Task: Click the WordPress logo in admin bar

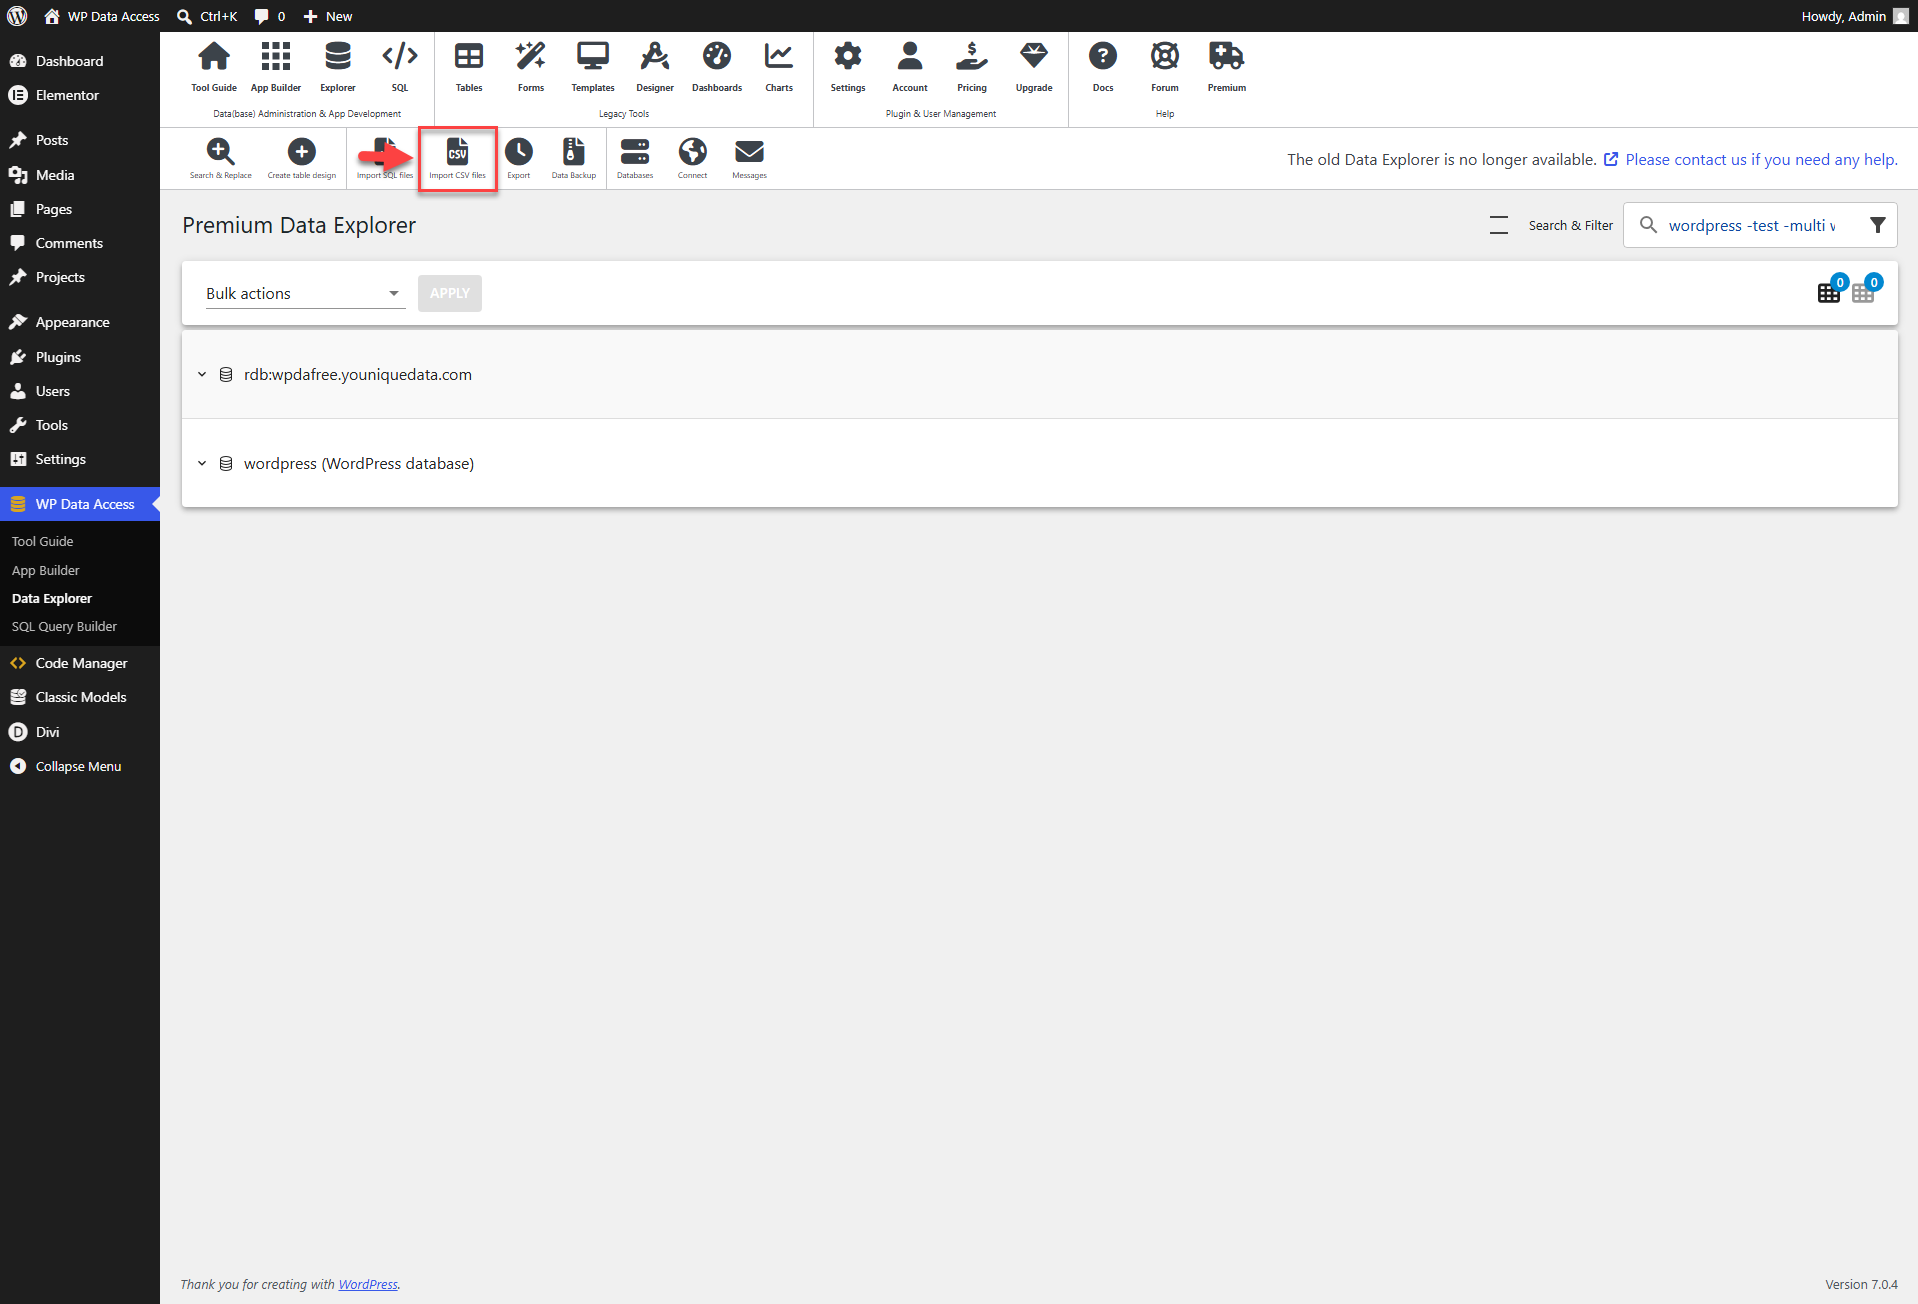Action: tap(17, 16)
